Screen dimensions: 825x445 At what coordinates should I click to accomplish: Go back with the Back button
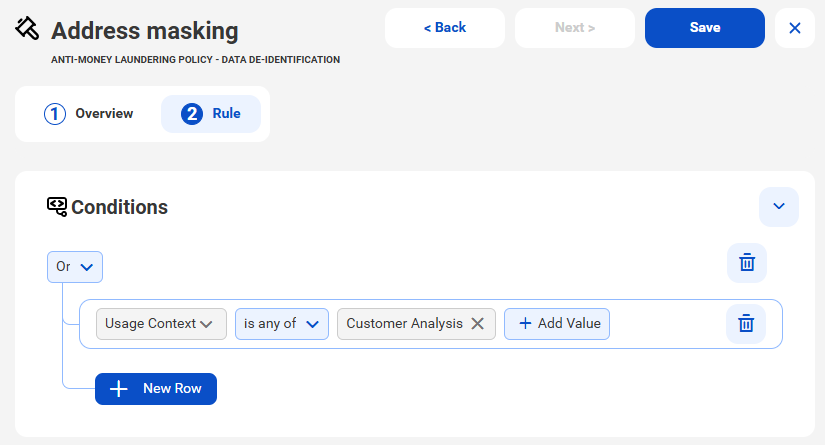[445, 28]
